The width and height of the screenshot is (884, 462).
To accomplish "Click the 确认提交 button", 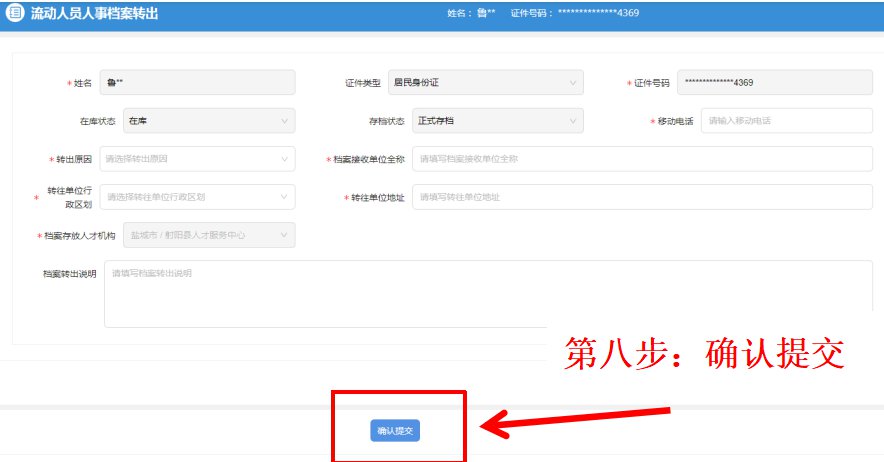I will pyautogui.click(x=395, y=430).
